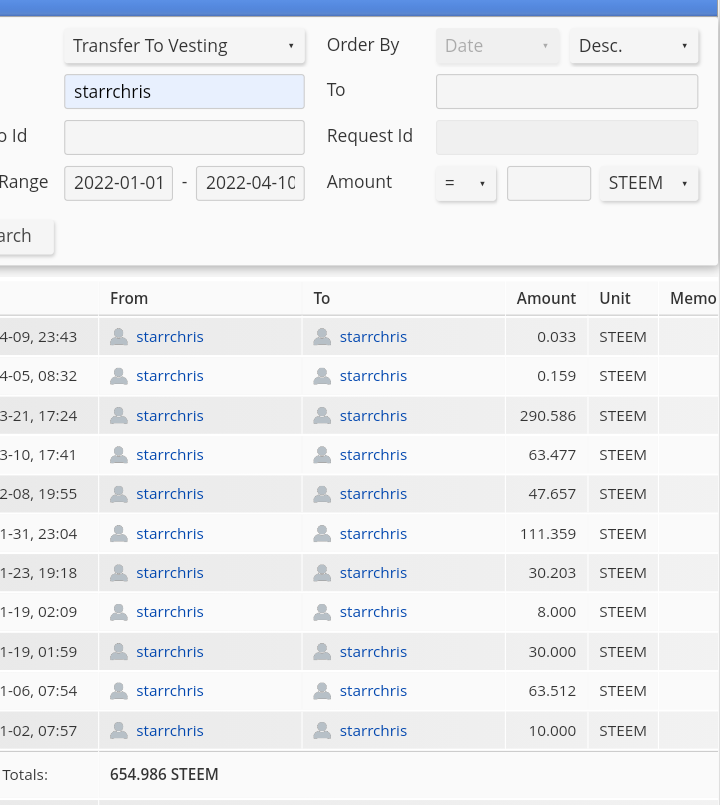Click To user avatar icon in 10.000 row
Screen dimensions: 720x805
click(322, 731)
